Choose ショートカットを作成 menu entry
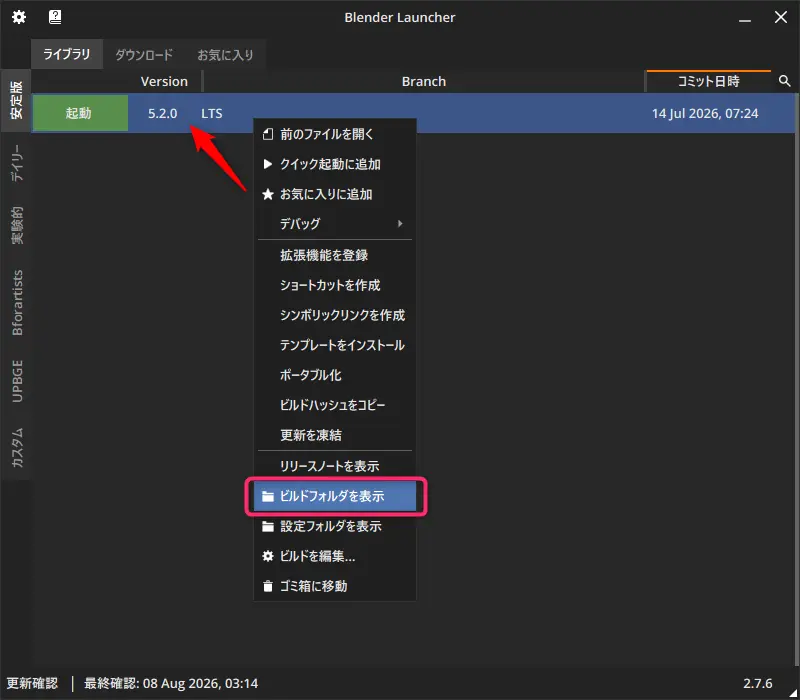The height and width of the screenshot is (700, 800). (x=335, y=285)
